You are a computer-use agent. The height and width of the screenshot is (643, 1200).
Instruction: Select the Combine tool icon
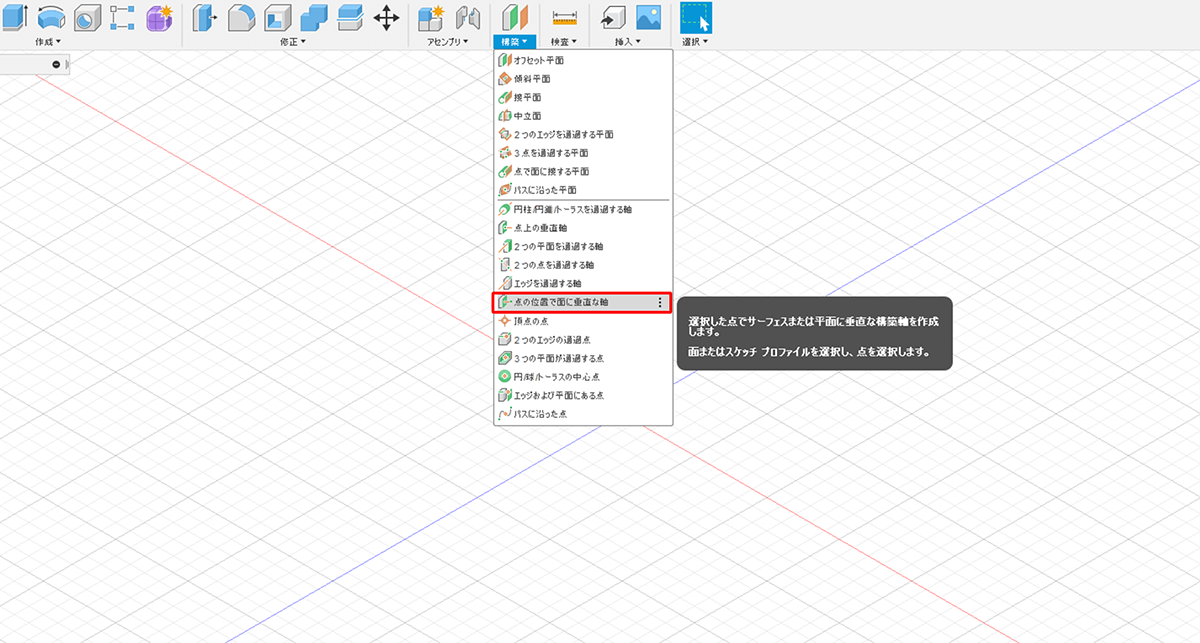pyautogui.click(x=314, y=16)
